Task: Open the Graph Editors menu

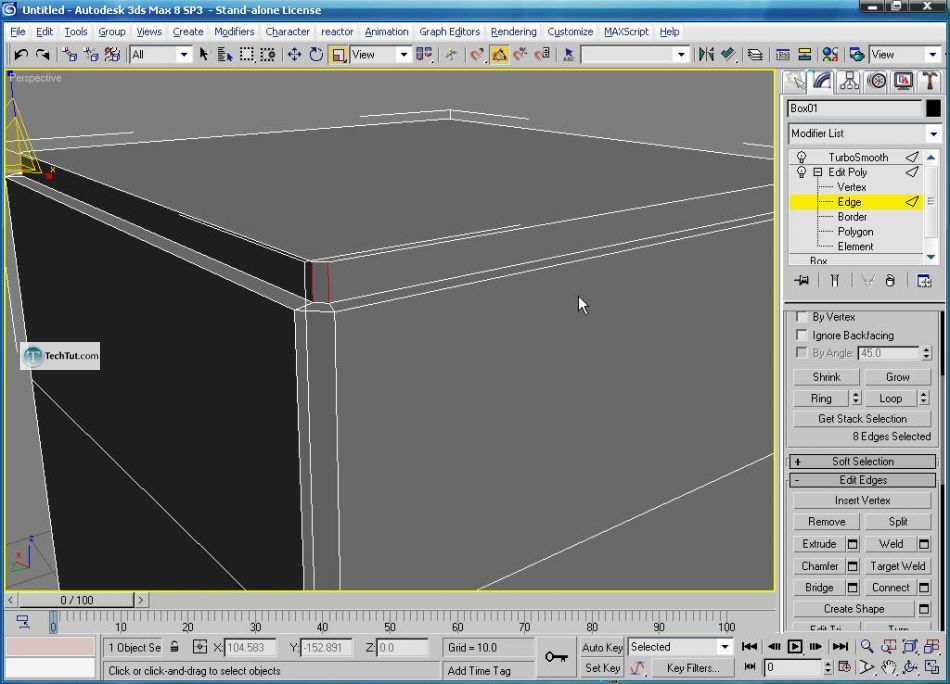Action: coord(450,32)
